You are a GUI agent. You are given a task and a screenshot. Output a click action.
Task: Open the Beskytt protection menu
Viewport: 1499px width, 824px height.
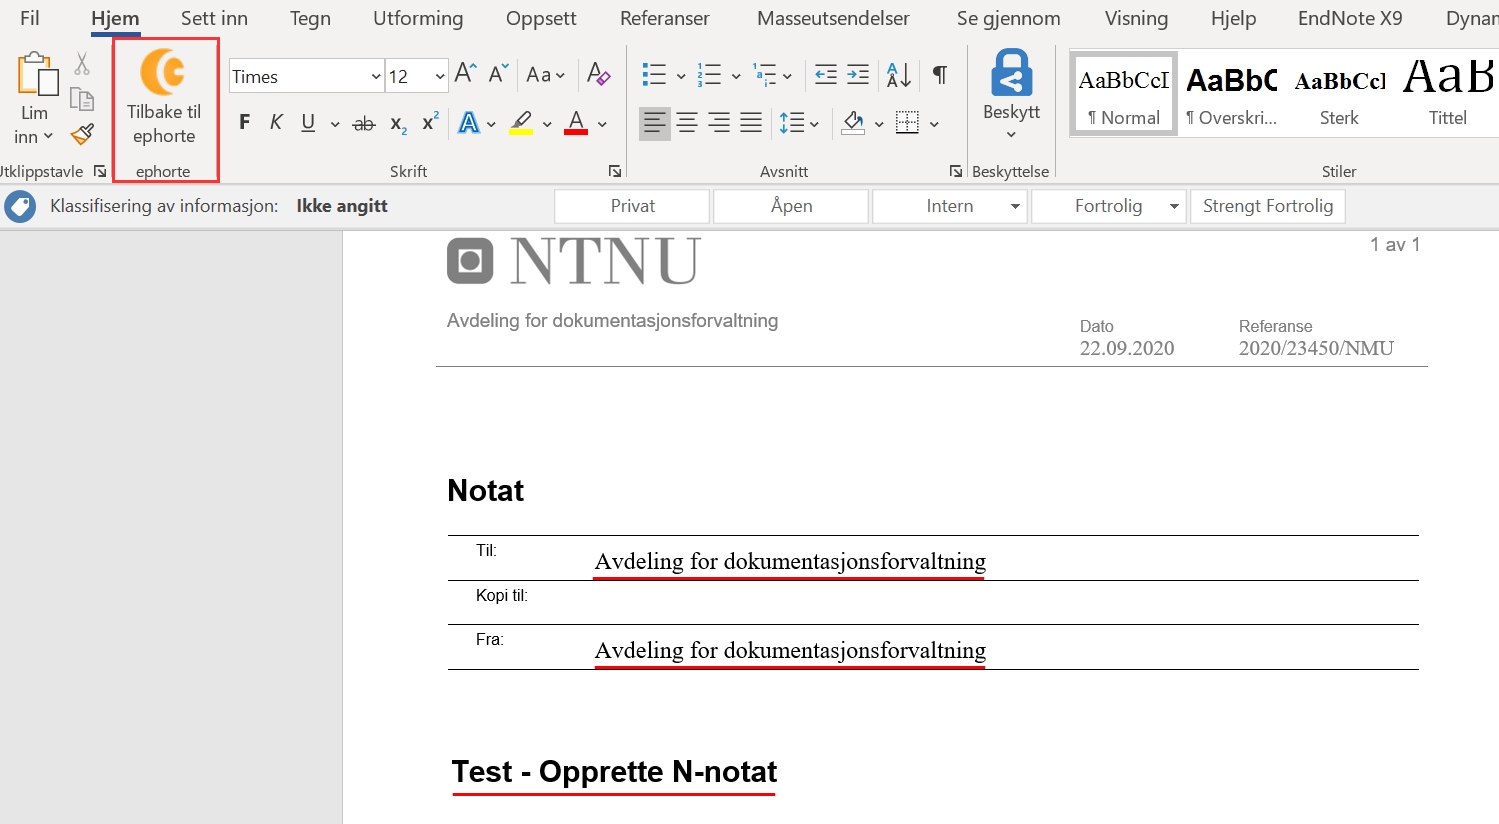pos(1011,95)
